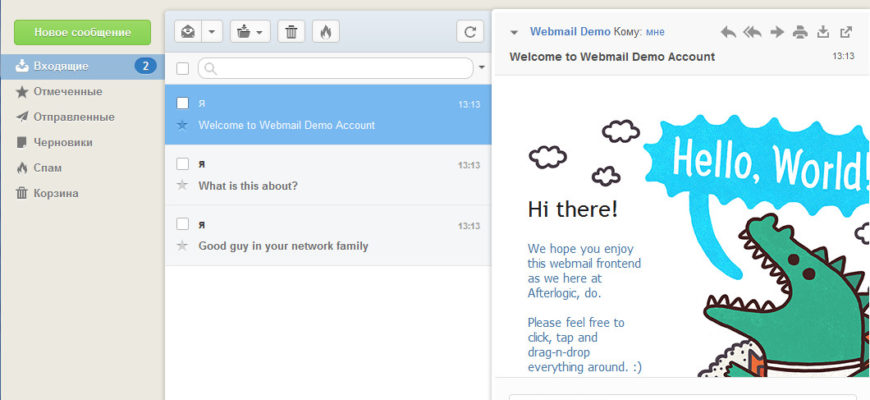870x400 pixels.
Task: Open message in new window icon
Action: point(846,32)
